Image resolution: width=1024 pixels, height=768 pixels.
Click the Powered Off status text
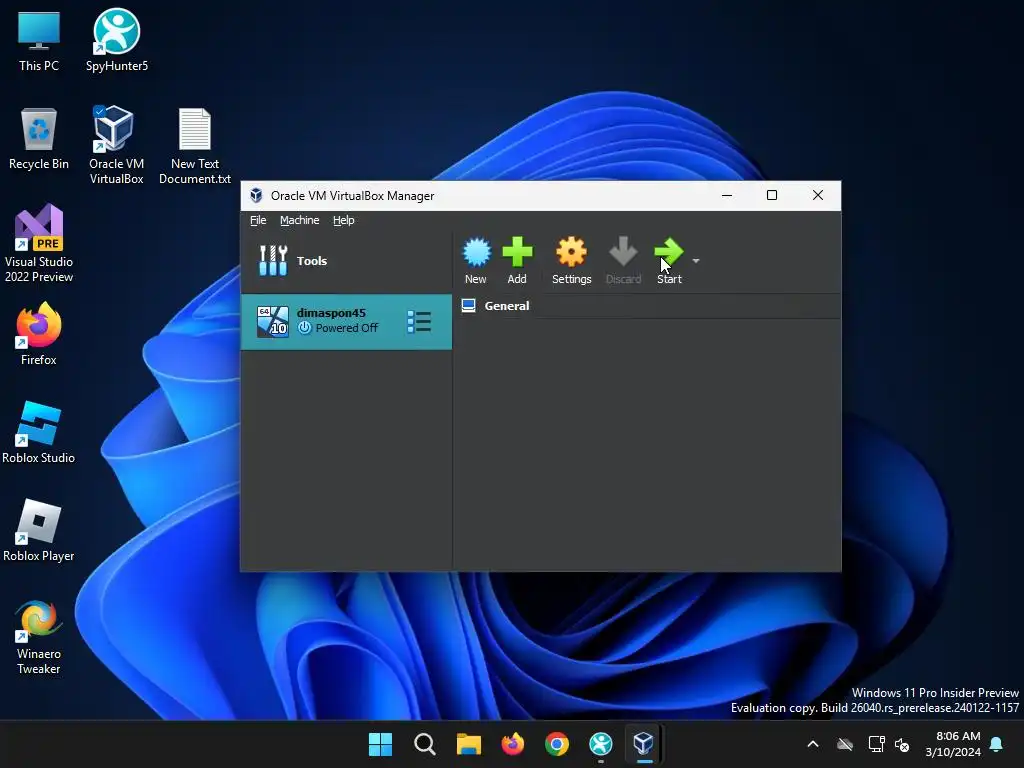(x=346, y=328)
